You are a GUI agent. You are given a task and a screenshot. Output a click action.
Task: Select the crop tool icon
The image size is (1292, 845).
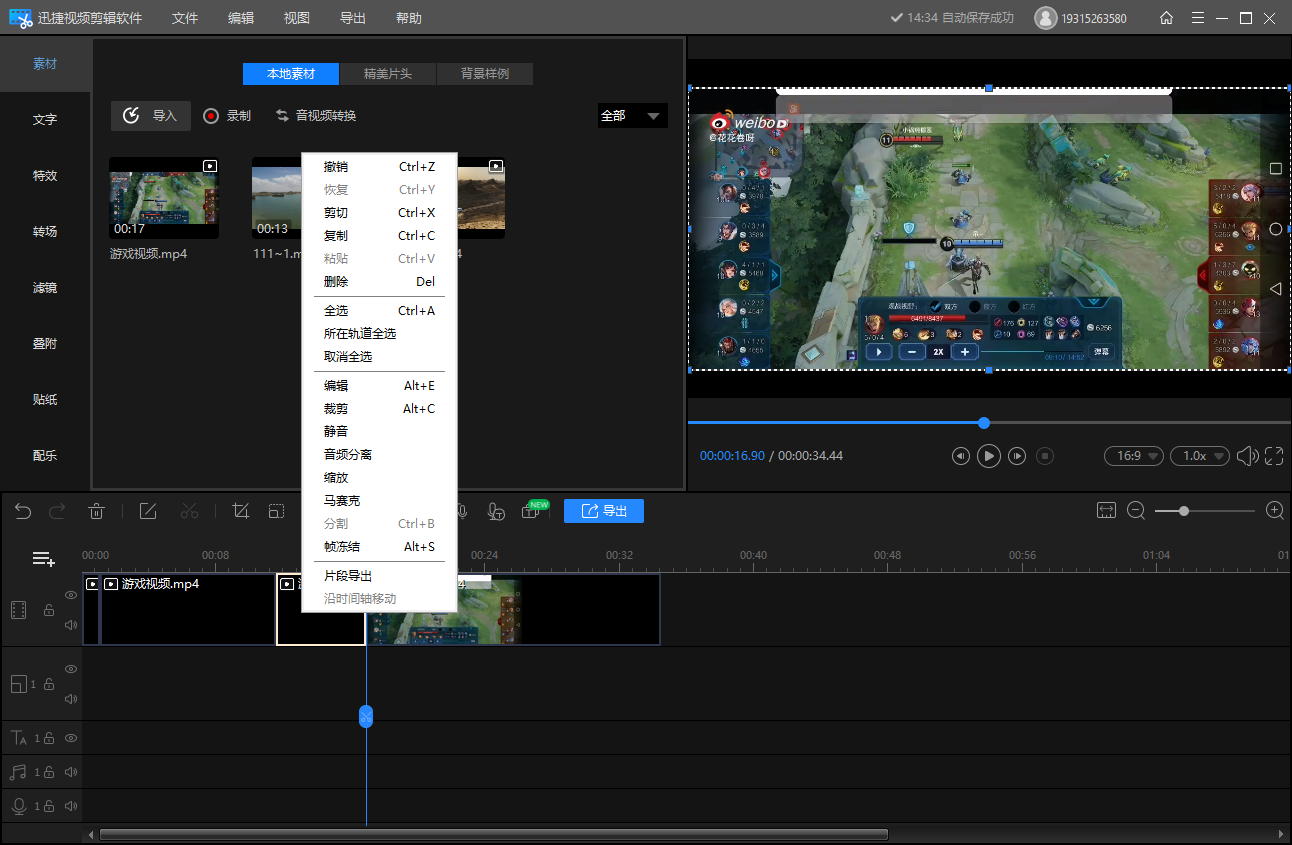[x=240, y=511]
